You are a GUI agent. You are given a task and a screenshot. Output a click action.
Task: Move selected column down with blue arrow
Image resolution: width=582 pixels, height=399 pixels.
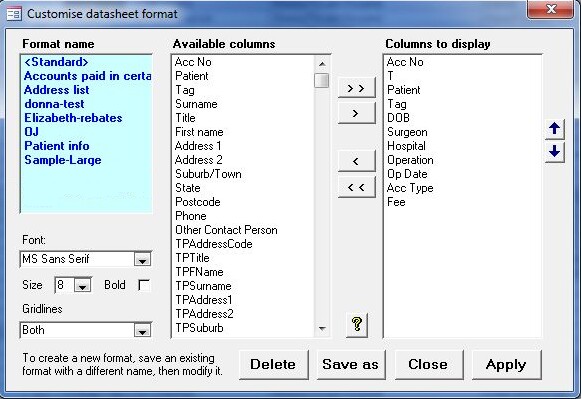click(555, 152)
